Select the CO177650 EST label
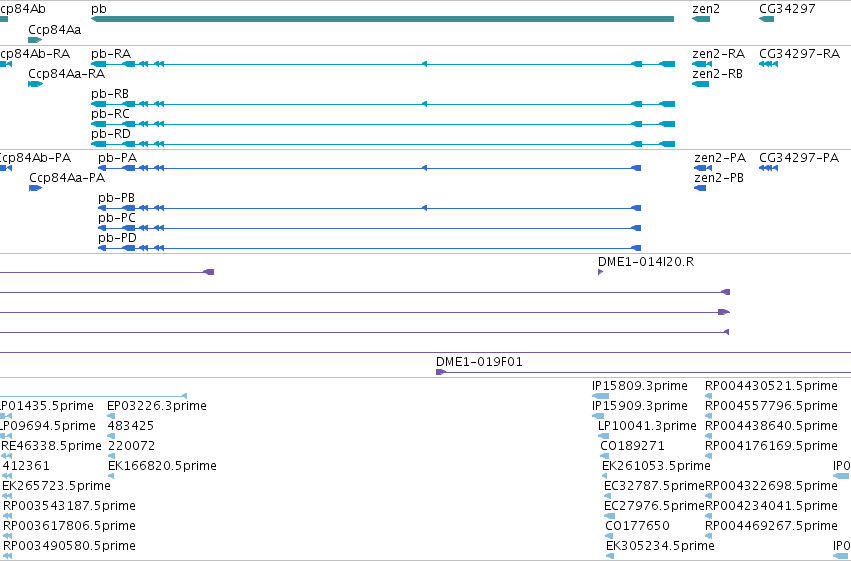The image size is (851, 561). pos(638,526)
